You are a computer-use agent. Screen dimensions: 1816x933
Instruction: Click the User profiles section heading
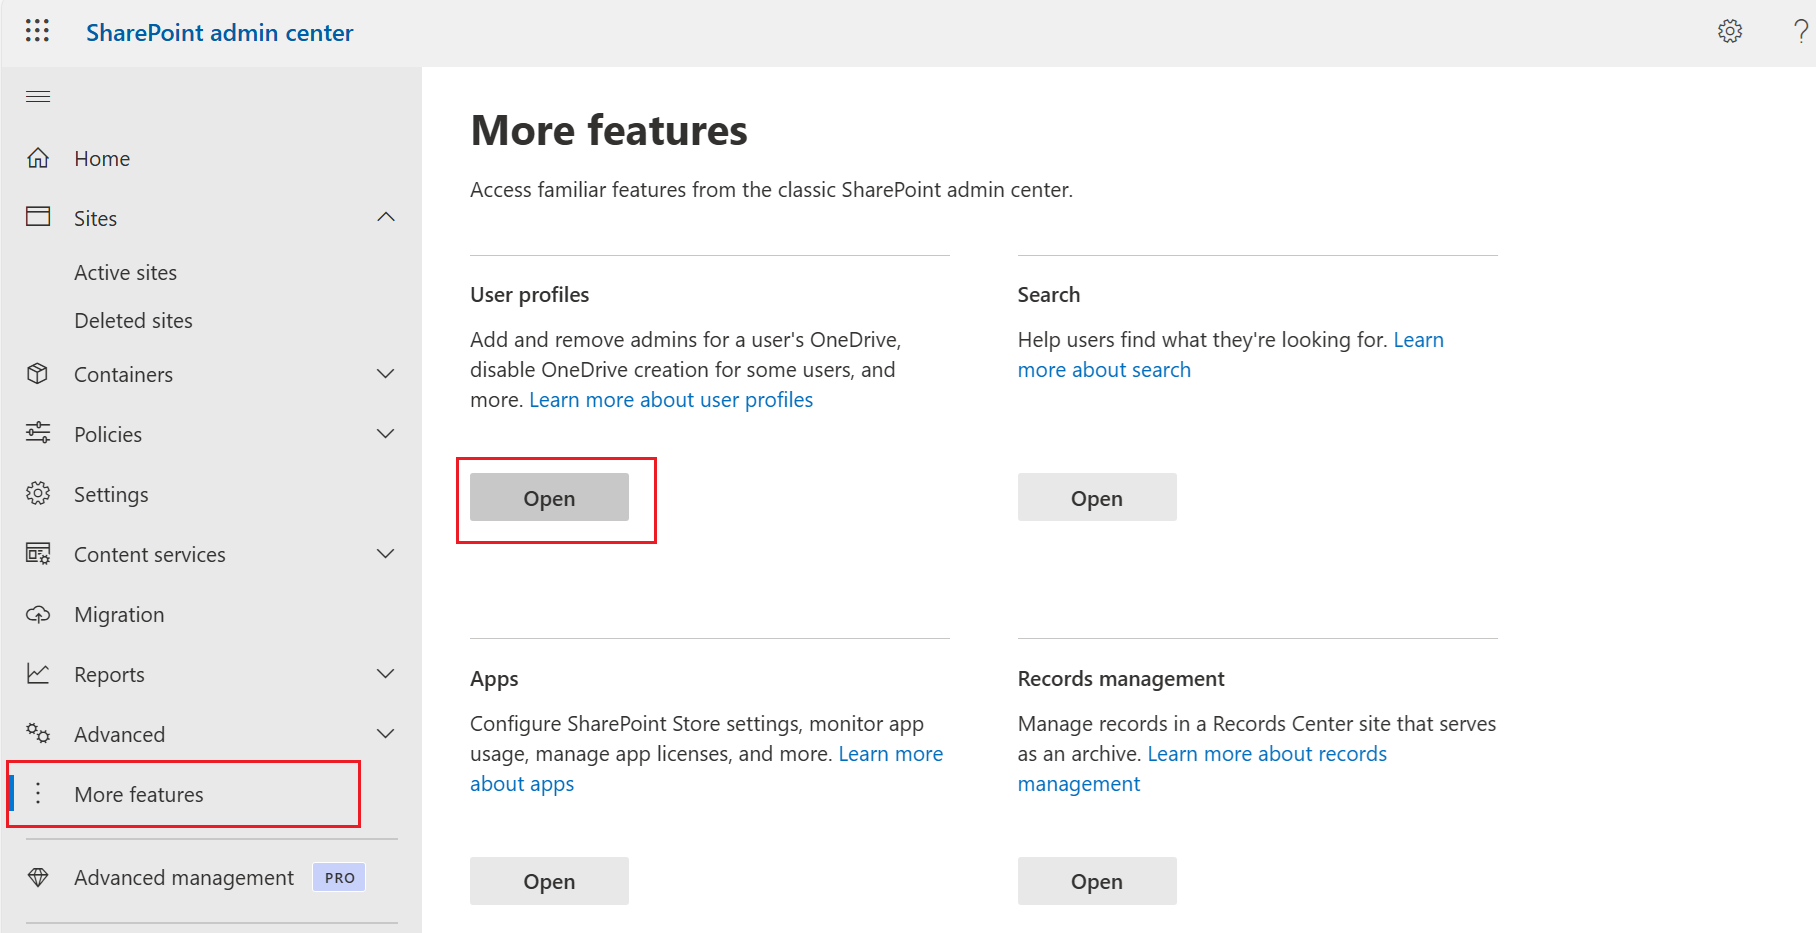pyautogui.click(x=530, y=295)
